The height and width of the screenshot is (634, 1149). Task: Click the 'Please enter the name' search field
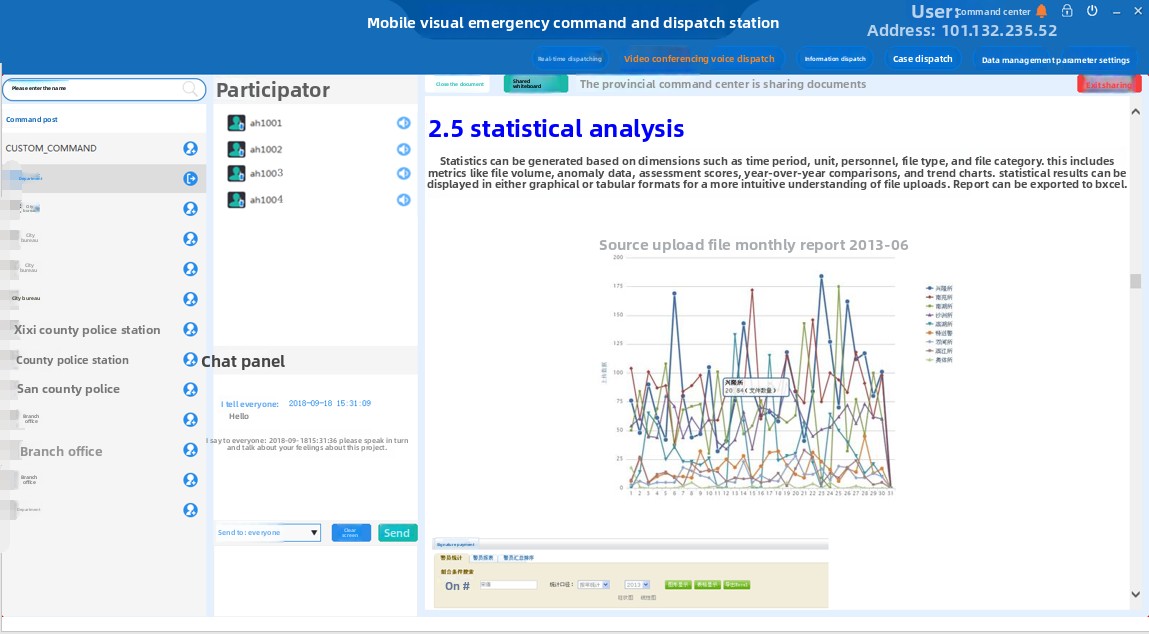[x=95, y=88]
